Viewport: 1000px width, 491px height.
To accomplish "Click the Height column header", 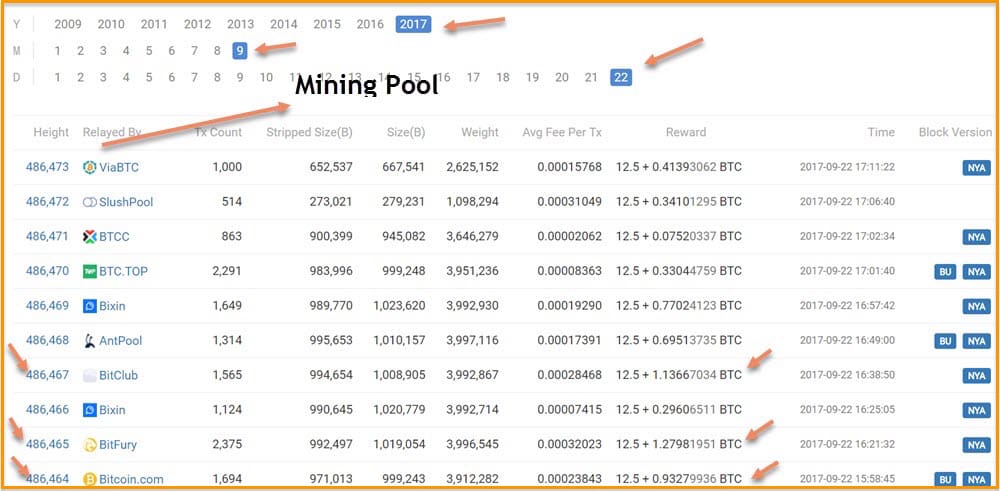I will coord(51,132).
